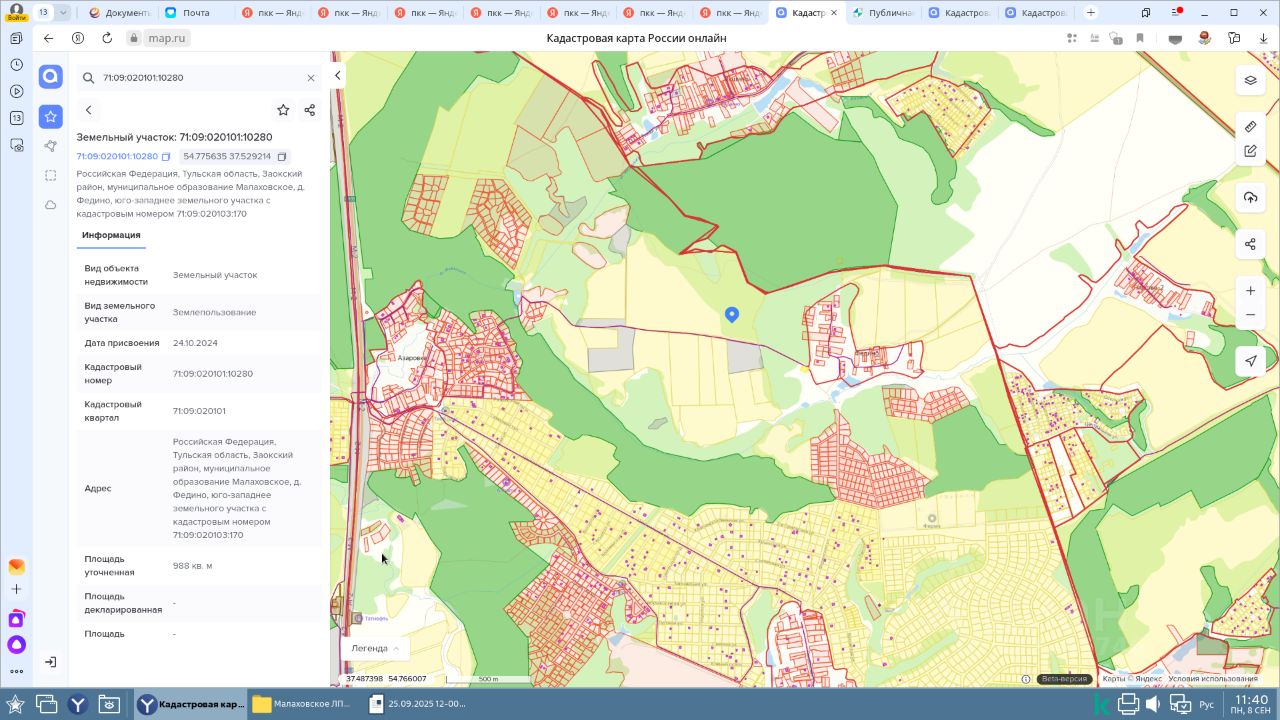This screenshot has width=1280, height=720.
Task: Center map on my location
Action: [x=1250, y=361]
